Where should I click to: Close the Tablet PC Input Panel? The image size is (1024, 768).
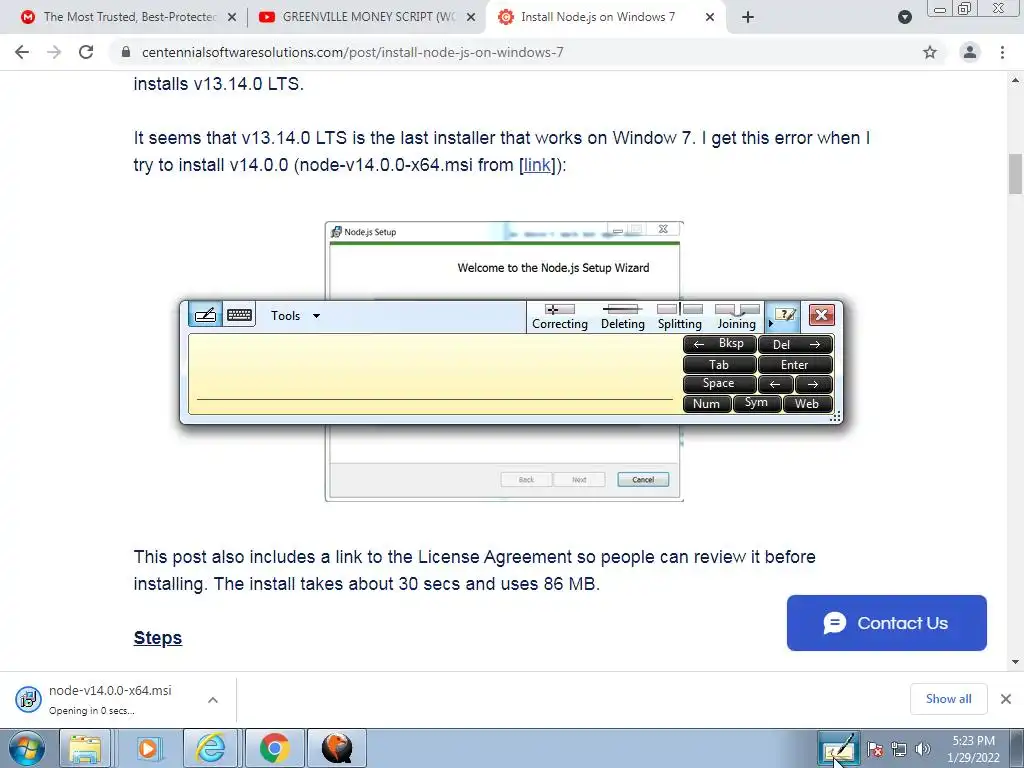[822, 315]
